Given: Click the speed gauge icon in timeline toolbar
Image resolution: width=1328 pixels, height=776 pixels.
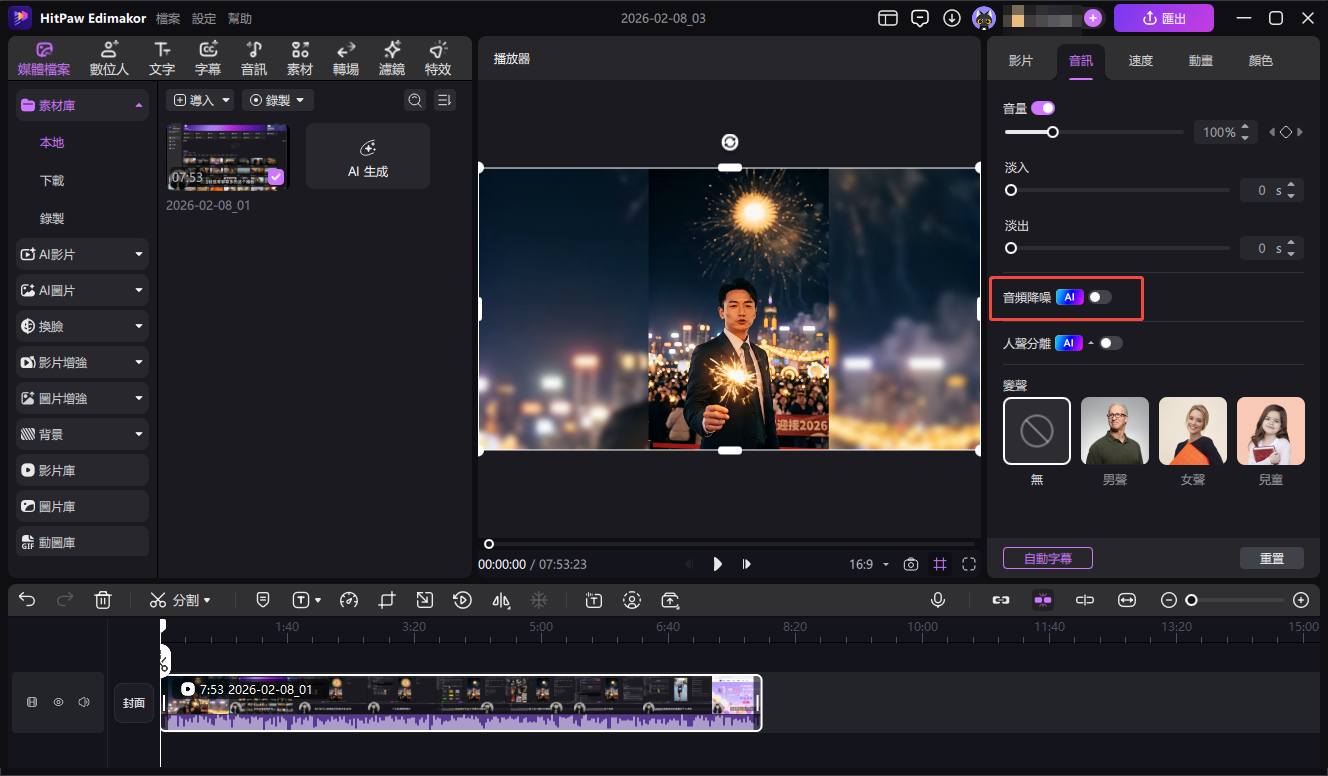Looking at the screenshot, I should 348,600.
